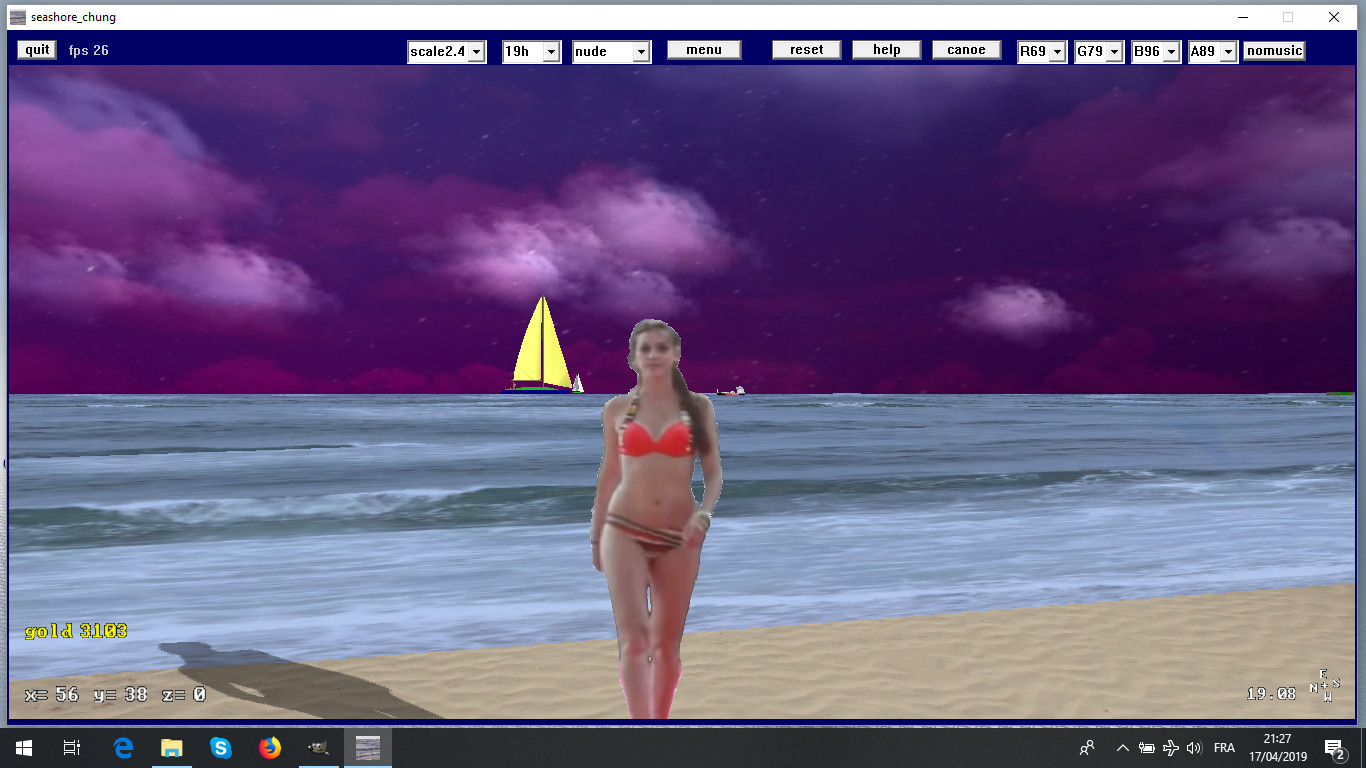The height and width of the screenshot is (768, 1366).
Task: Toggle the nomusic button
Action: 1274,51
